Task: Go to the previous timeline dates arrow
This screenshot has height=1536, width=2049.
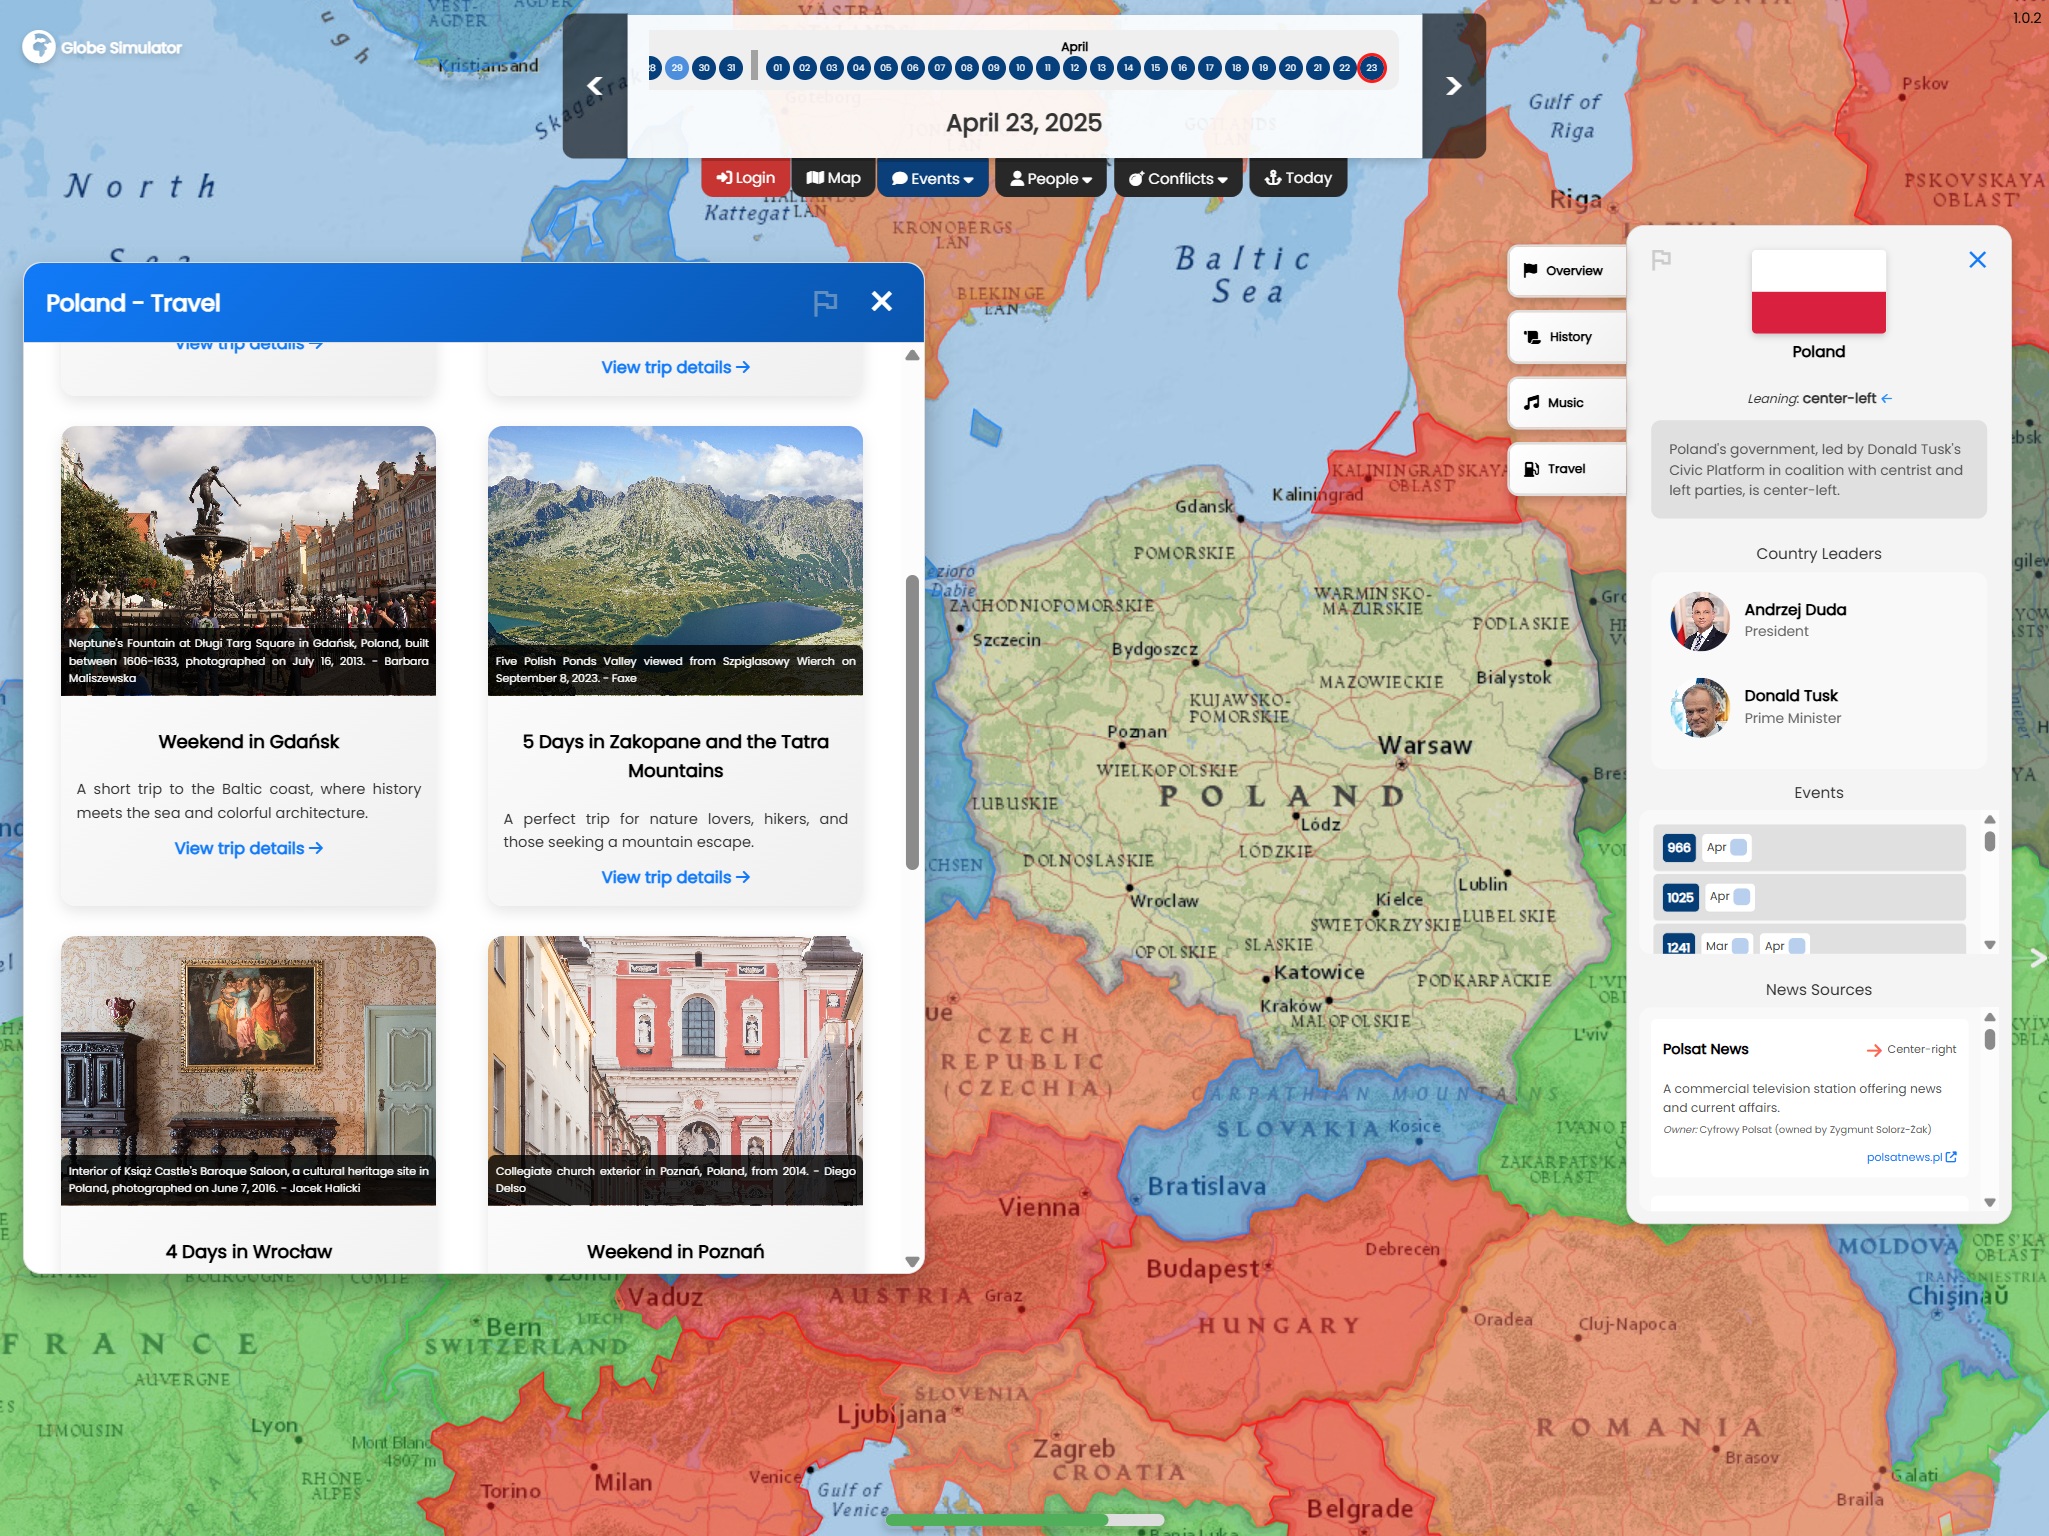Action: [595, 86]
